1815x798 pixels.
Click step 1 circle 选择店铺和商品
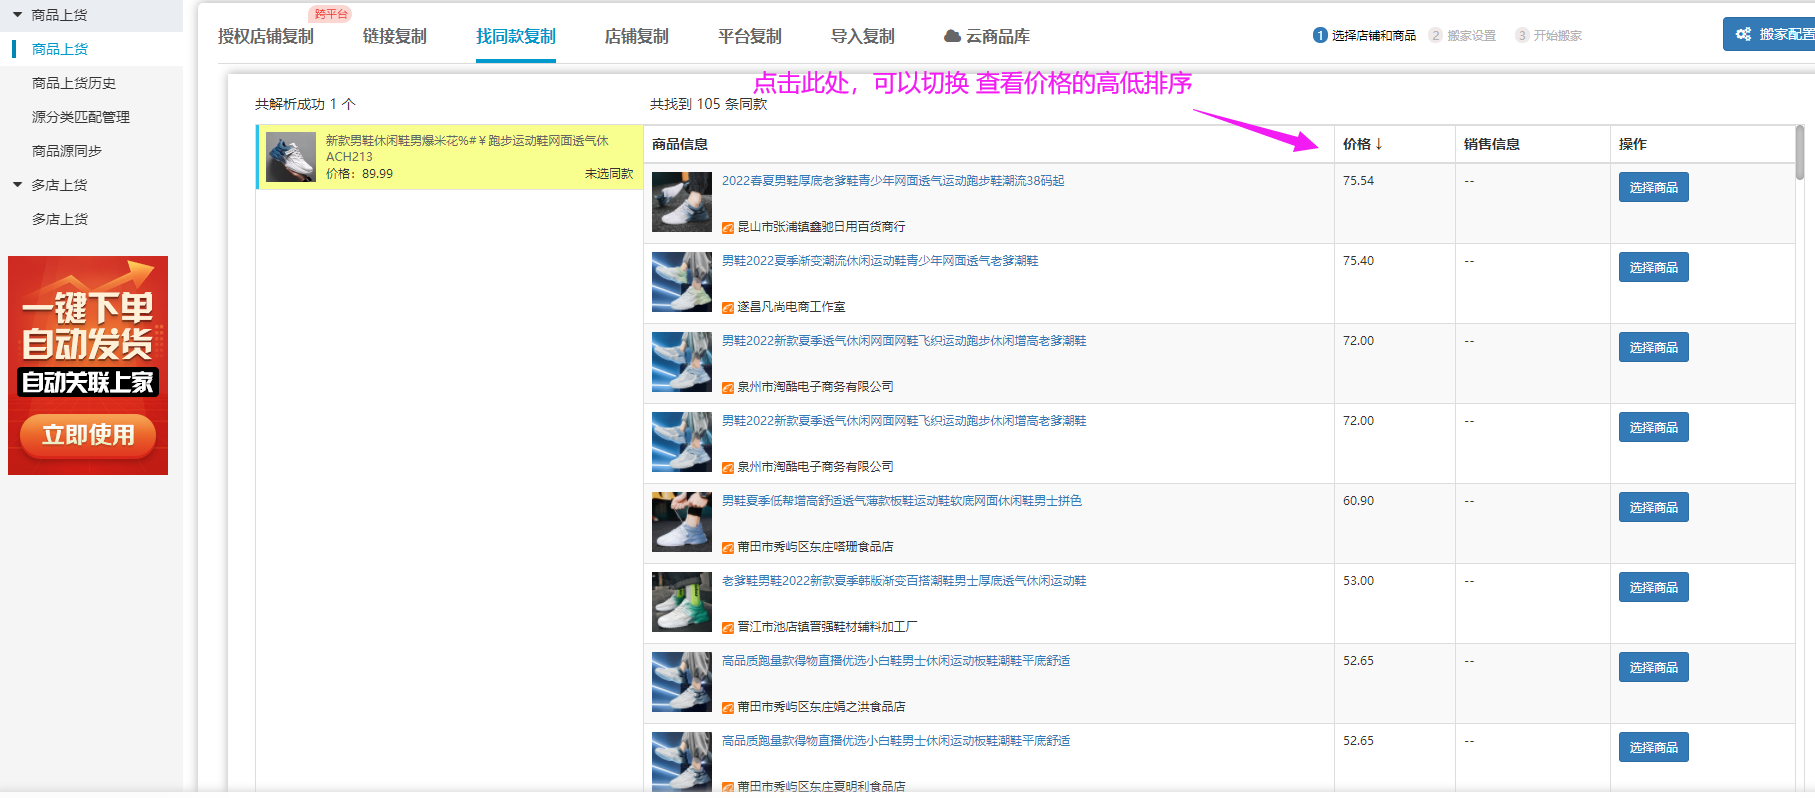1320,36
